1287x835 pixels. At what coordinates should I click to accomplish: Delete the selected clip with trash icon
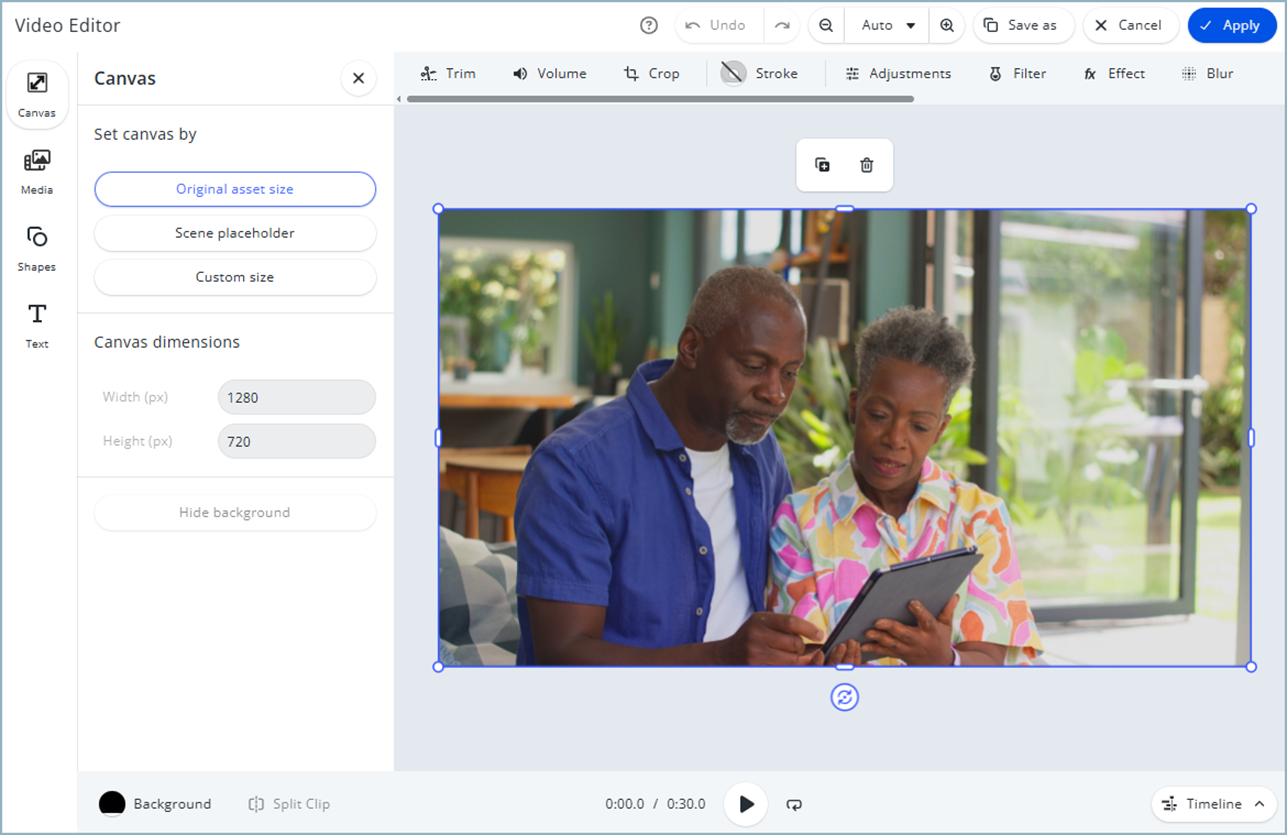coord(867,165)
